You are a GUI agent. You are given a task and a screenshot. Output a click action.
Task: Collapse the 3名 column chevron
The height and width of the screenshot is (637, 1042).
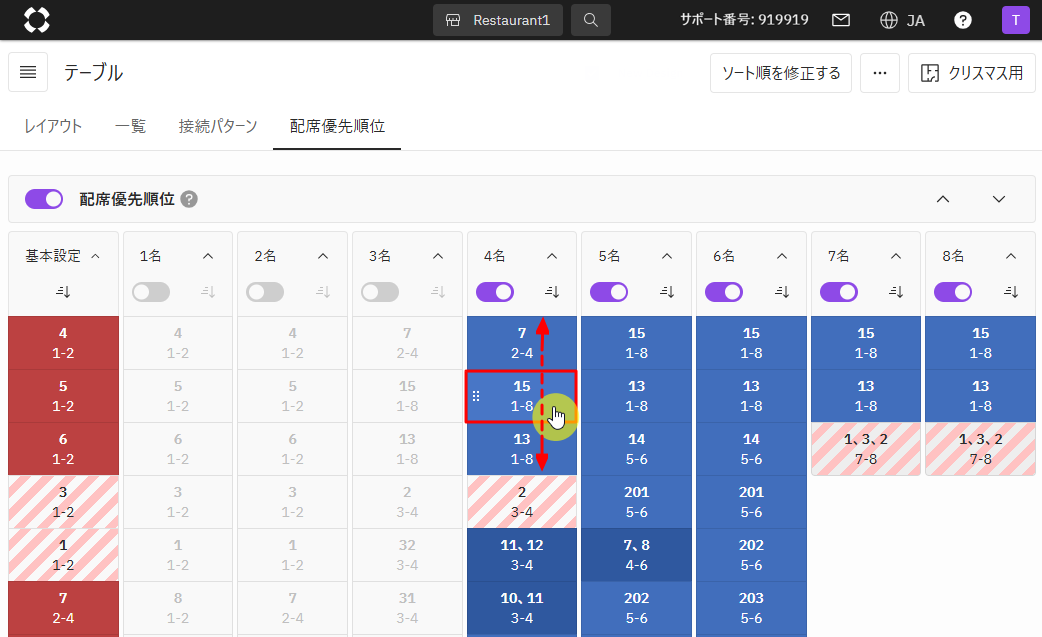click(x=438, y=256)
